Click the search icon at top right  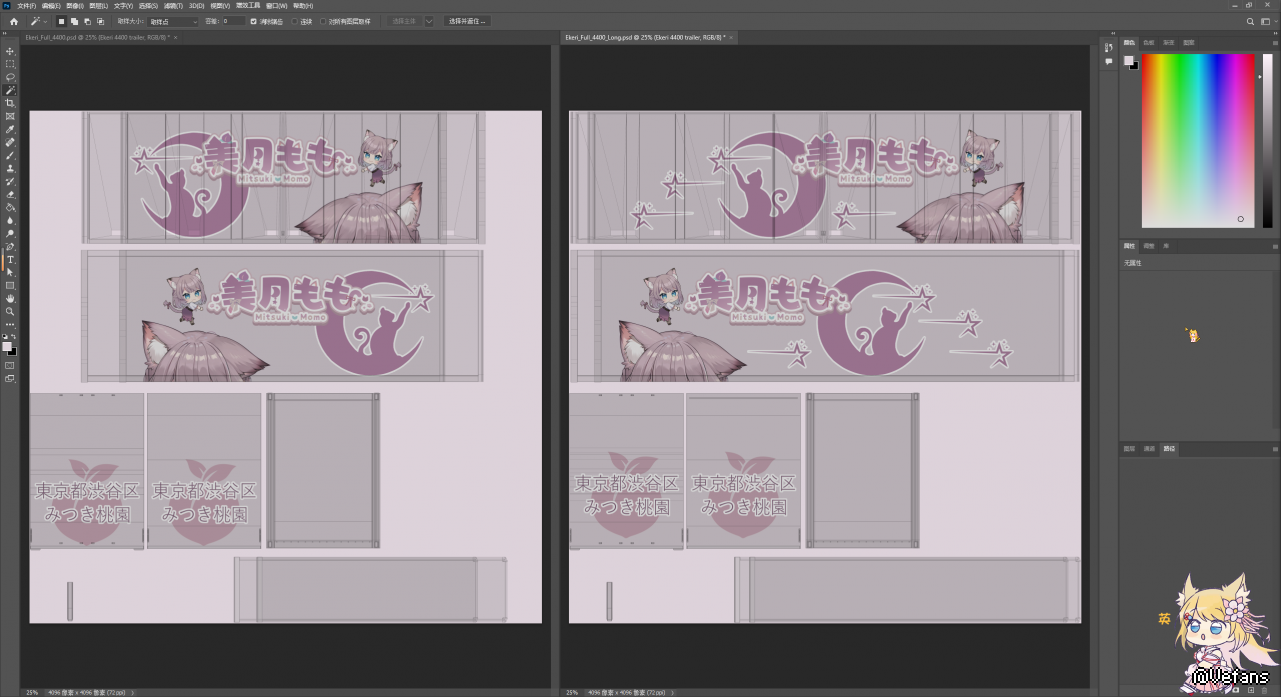[1250, 21]
